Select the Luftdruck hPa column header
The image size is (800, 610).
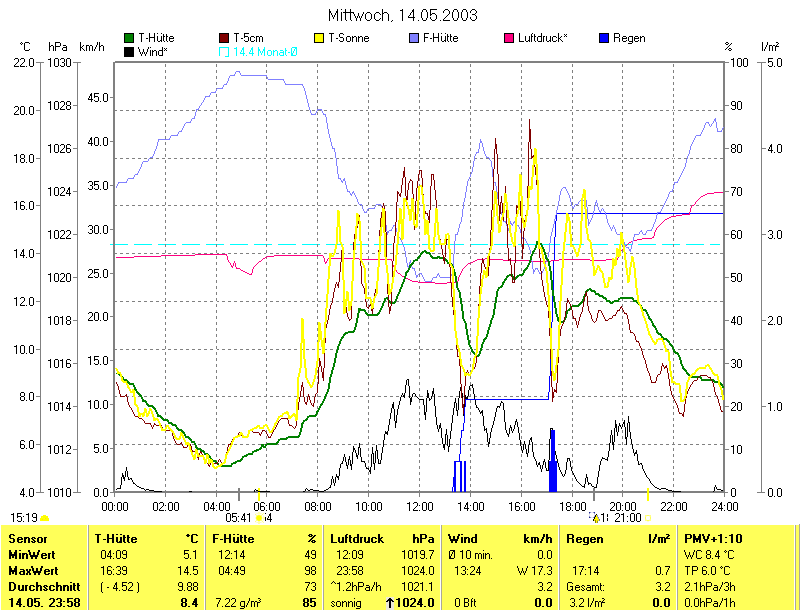382,539
